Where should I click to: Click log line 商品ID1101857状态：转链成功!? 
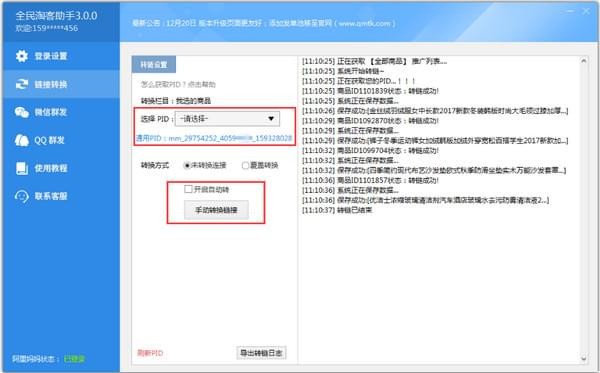pos(370,180)
